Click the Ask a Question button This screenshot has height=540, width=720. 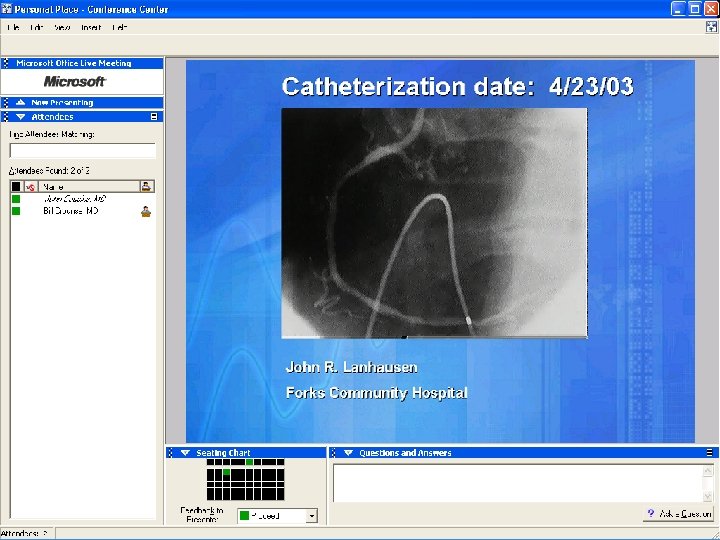[679, 514]
